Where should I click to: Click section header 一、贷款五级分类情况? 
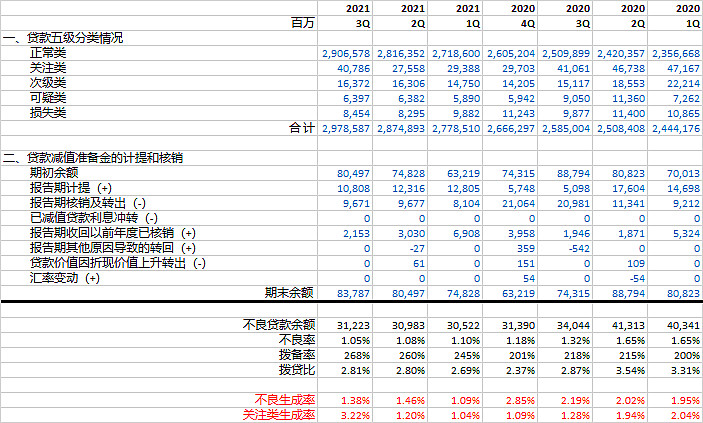(63, 38)
